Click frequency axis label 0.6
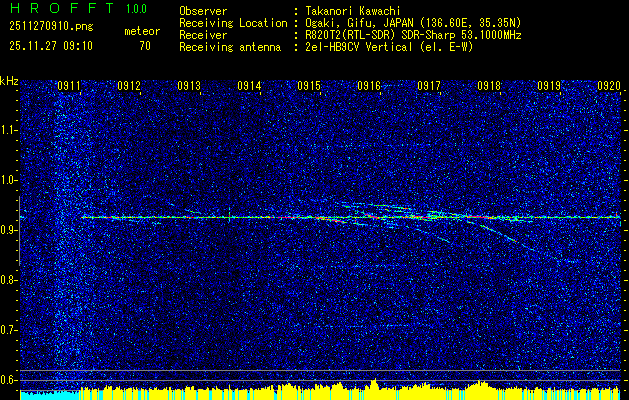Screen dimensions: 629x400 coord(8,380)
